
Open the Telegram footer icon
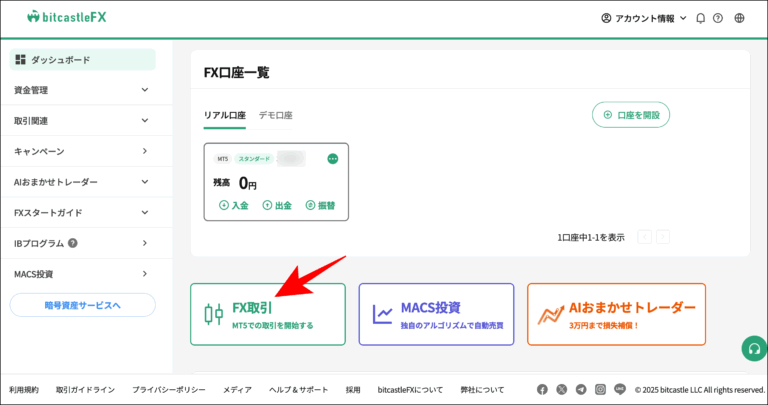tap(581, 390)
